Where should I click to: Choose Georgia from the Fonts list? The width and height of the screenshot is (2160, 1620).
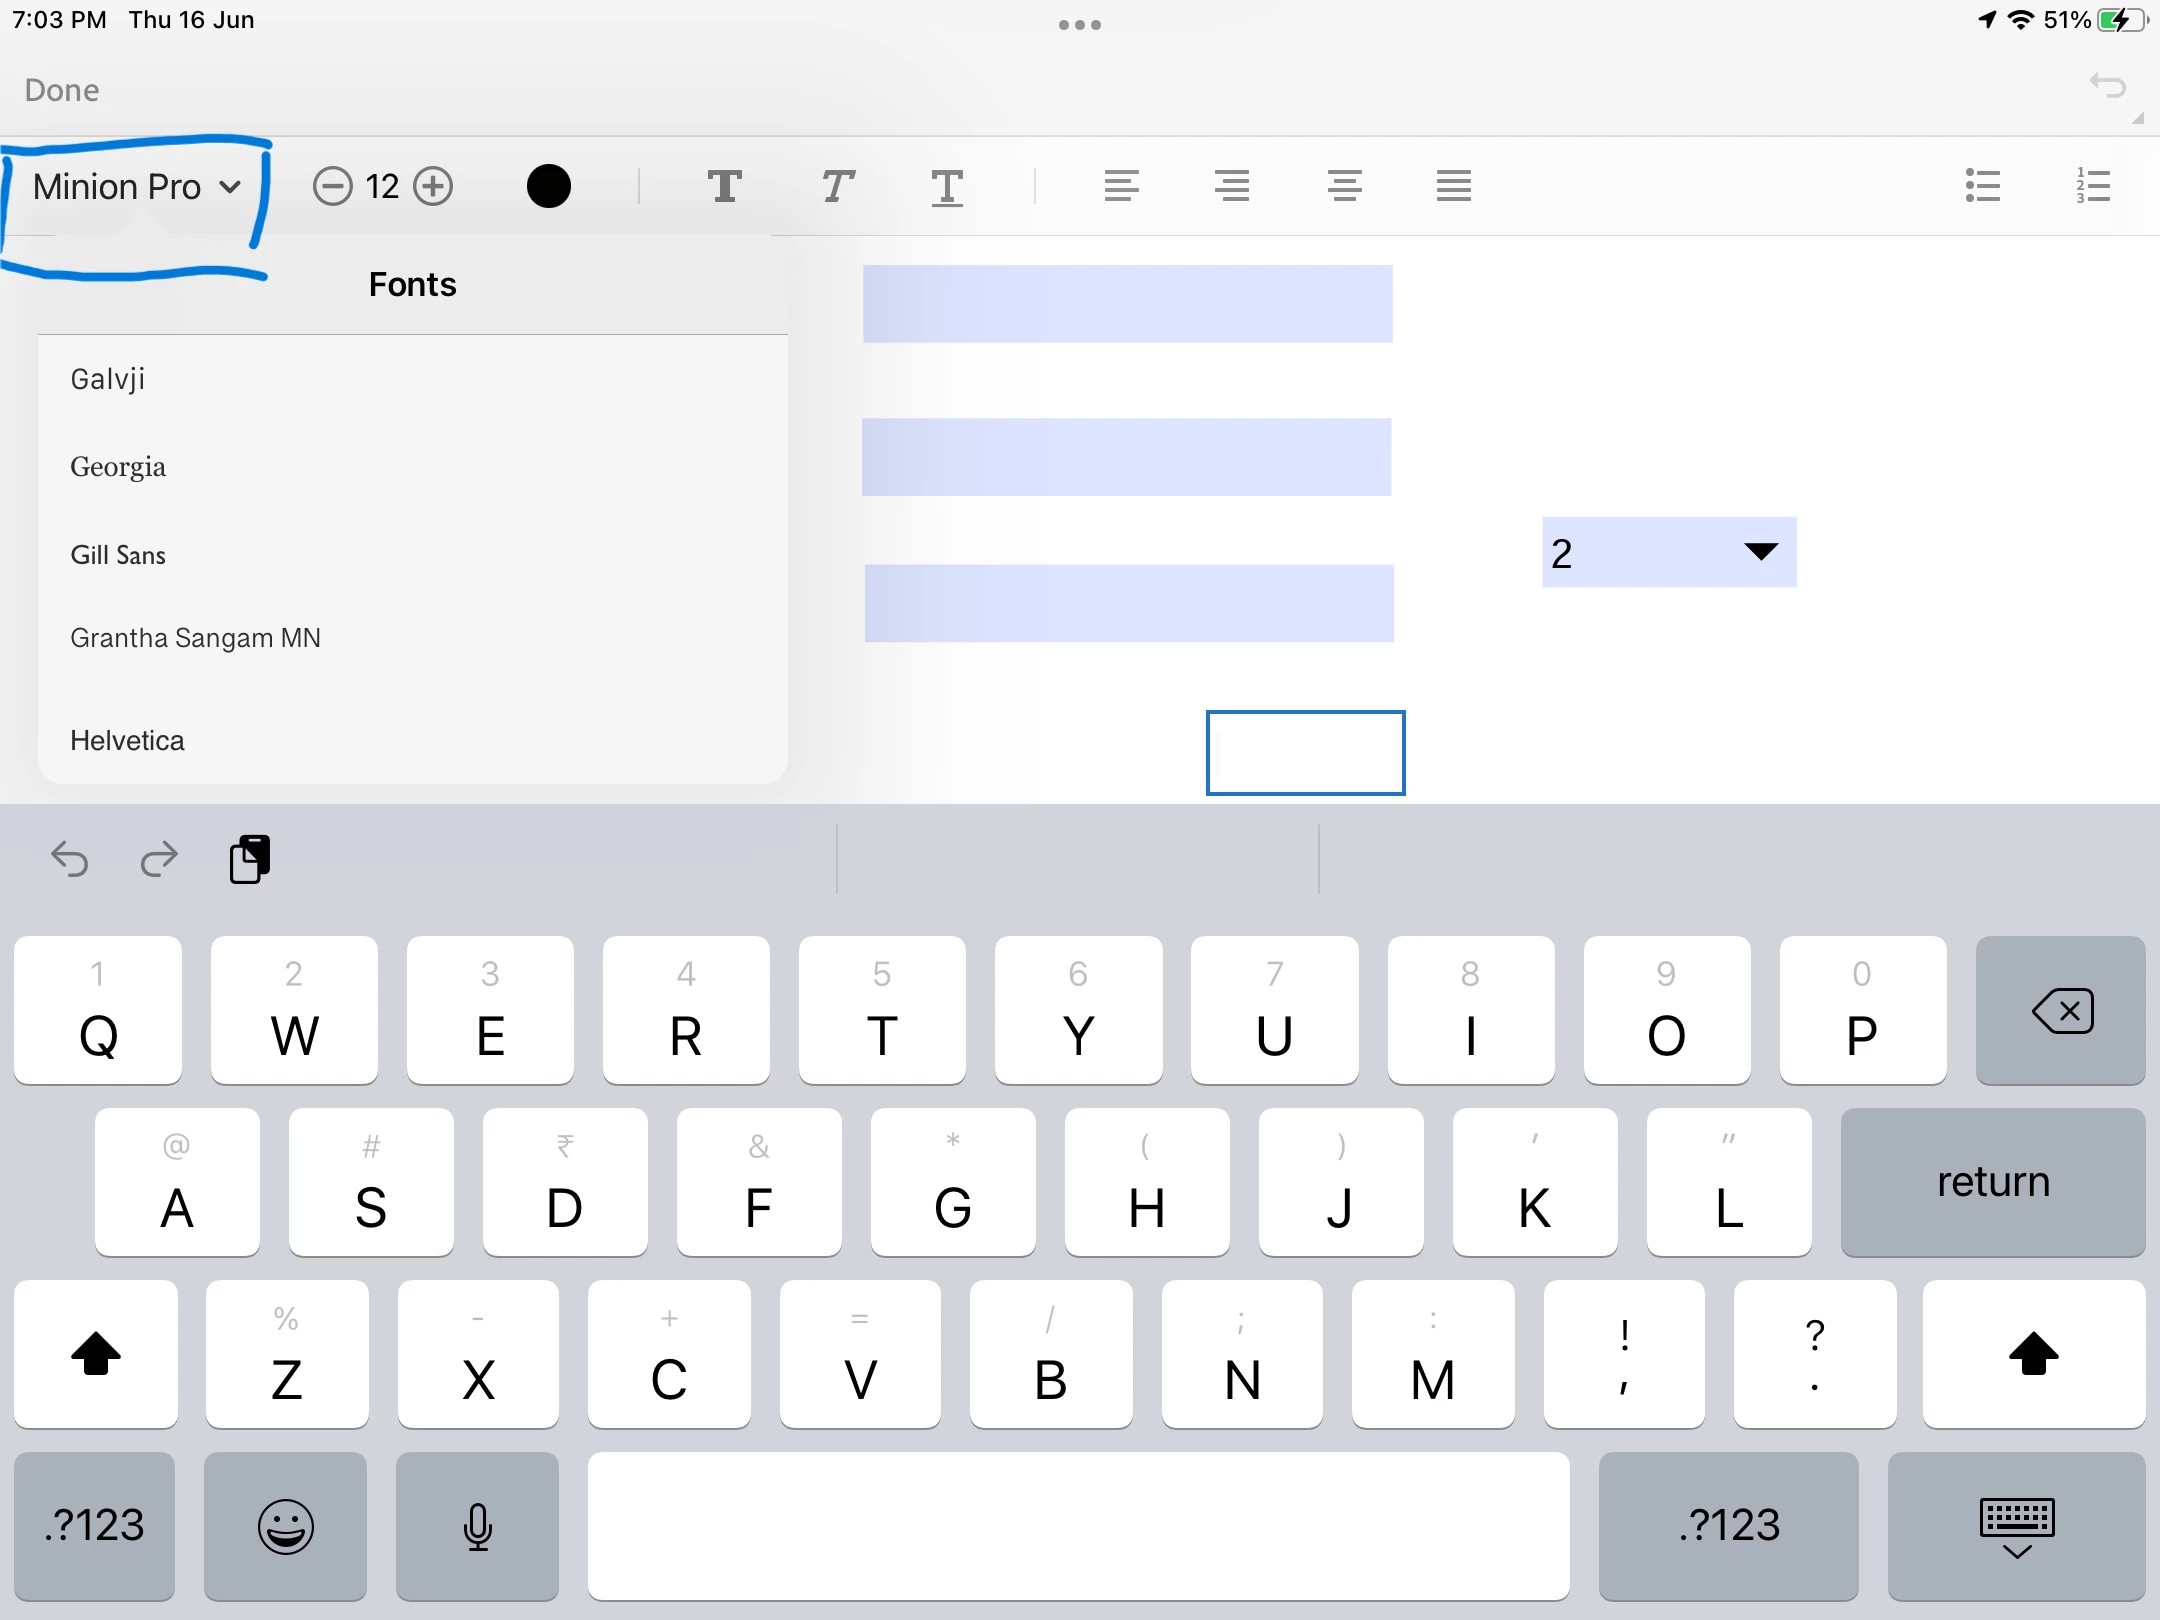click(118, 467)
